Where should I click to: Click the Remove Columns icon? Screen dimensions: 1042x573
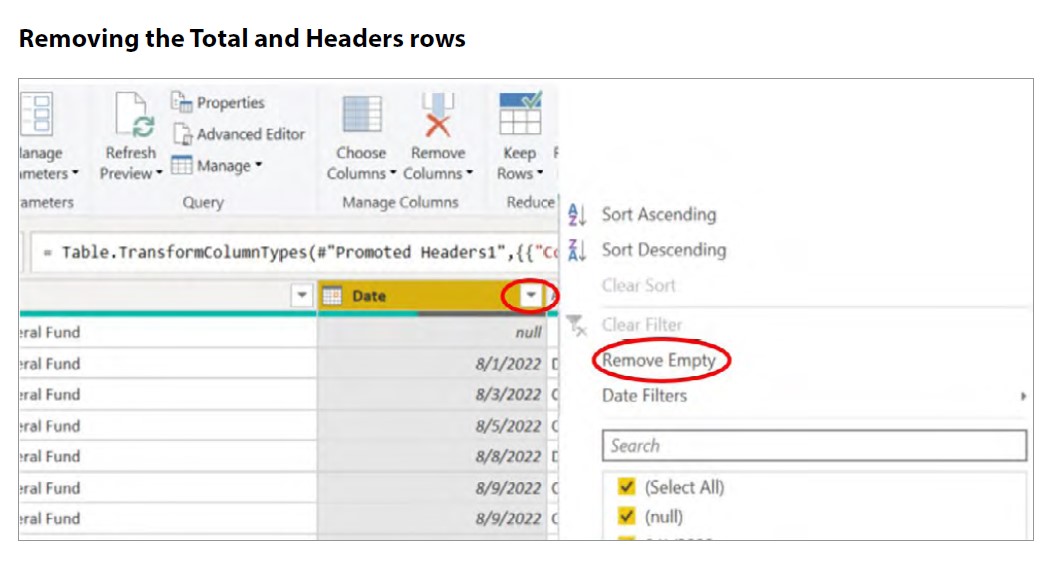437,116
